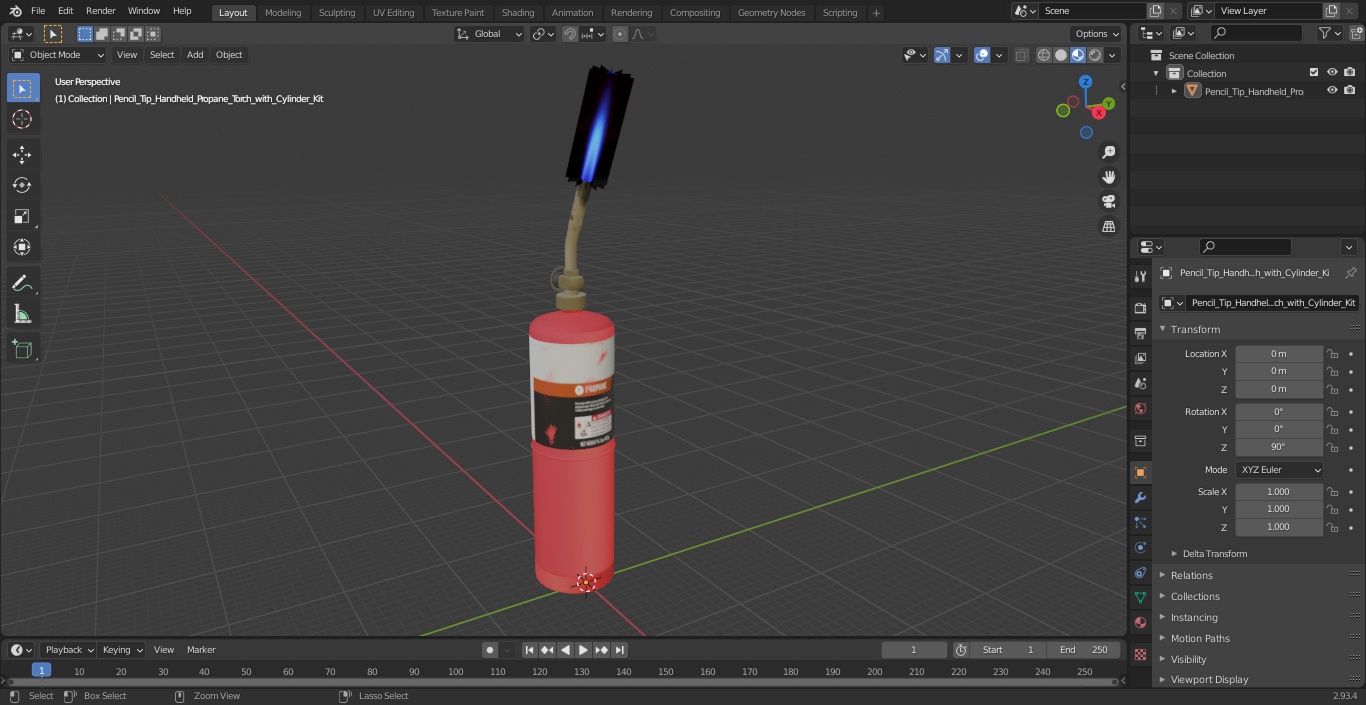Toggle snapping magnet

click(569, 34)
